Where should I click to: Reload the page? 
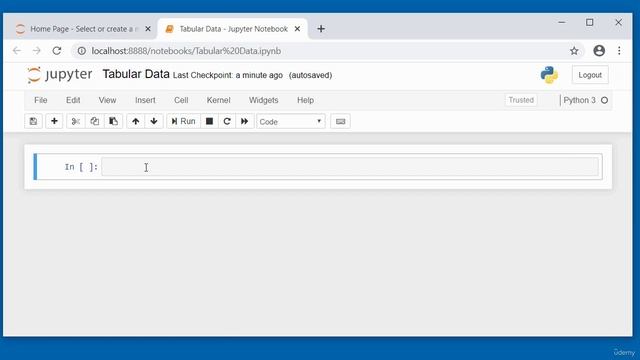click(x=57, y=51)
